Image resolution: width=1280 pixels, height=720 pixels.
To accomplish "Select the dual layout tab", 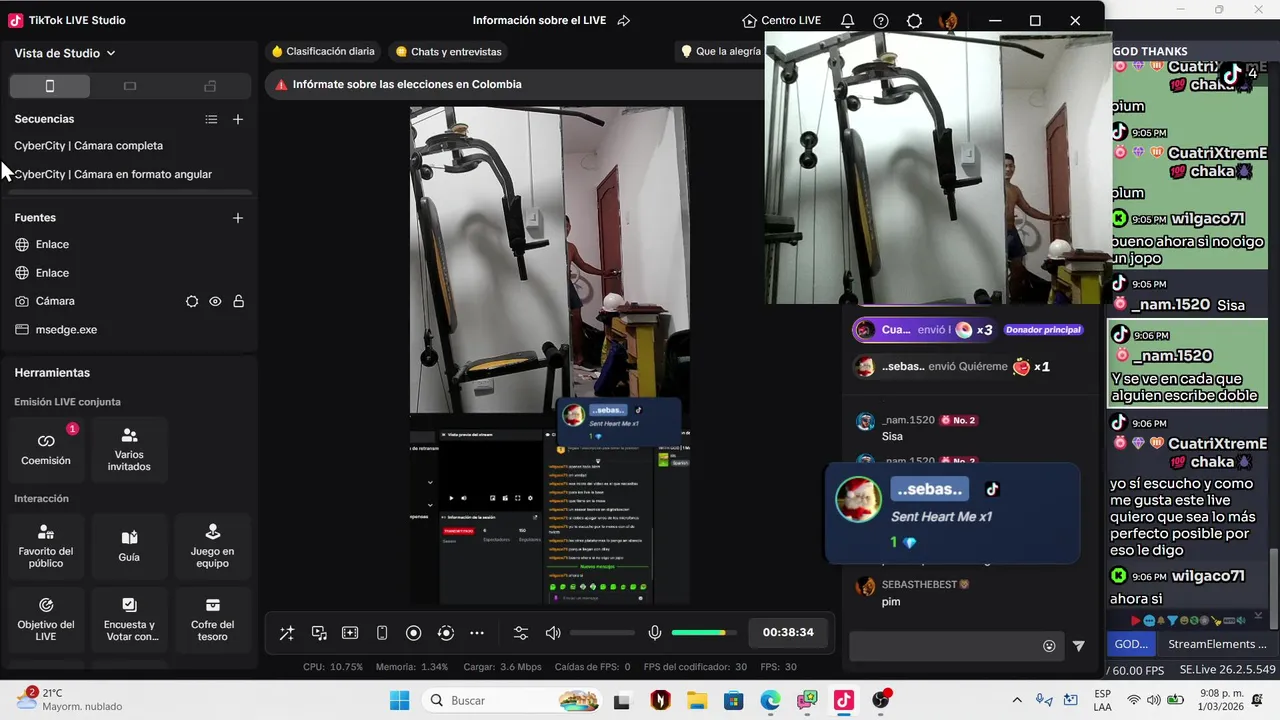I will [210, 86].
